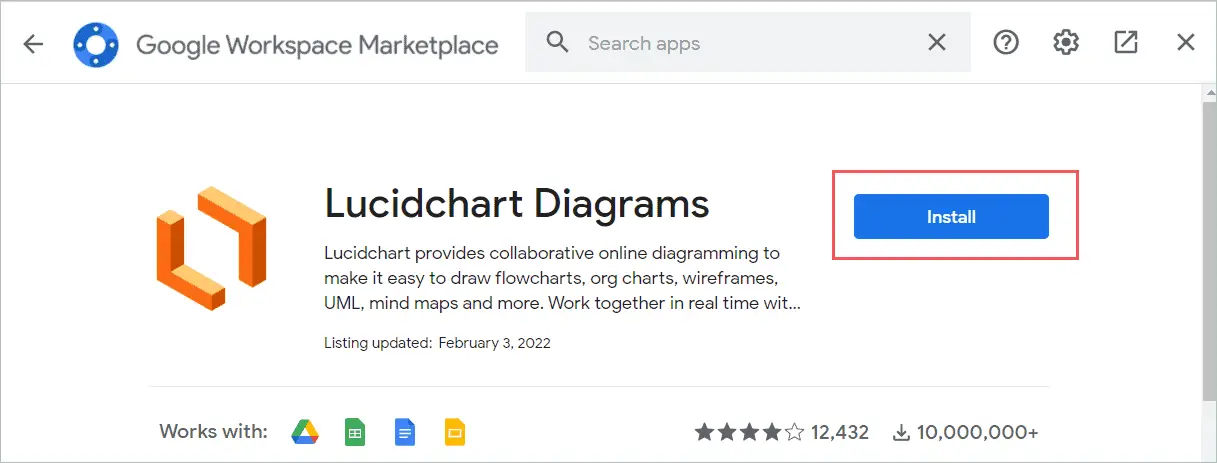1217x463 pixels.
Task: Close the Marketplace dialog
Action: (x=1186, y=42)
